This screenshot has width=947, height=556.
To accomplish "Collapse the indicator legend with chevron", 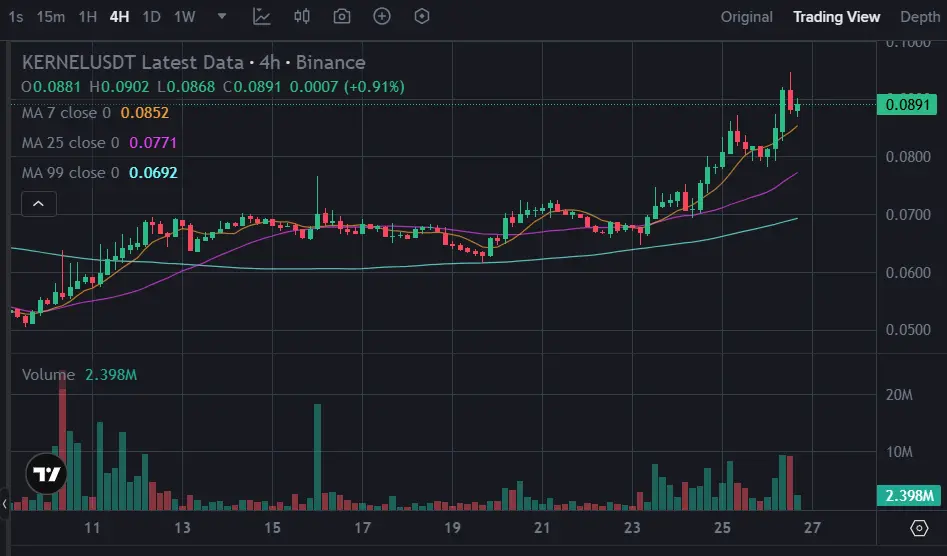I will tap(39, 204).
